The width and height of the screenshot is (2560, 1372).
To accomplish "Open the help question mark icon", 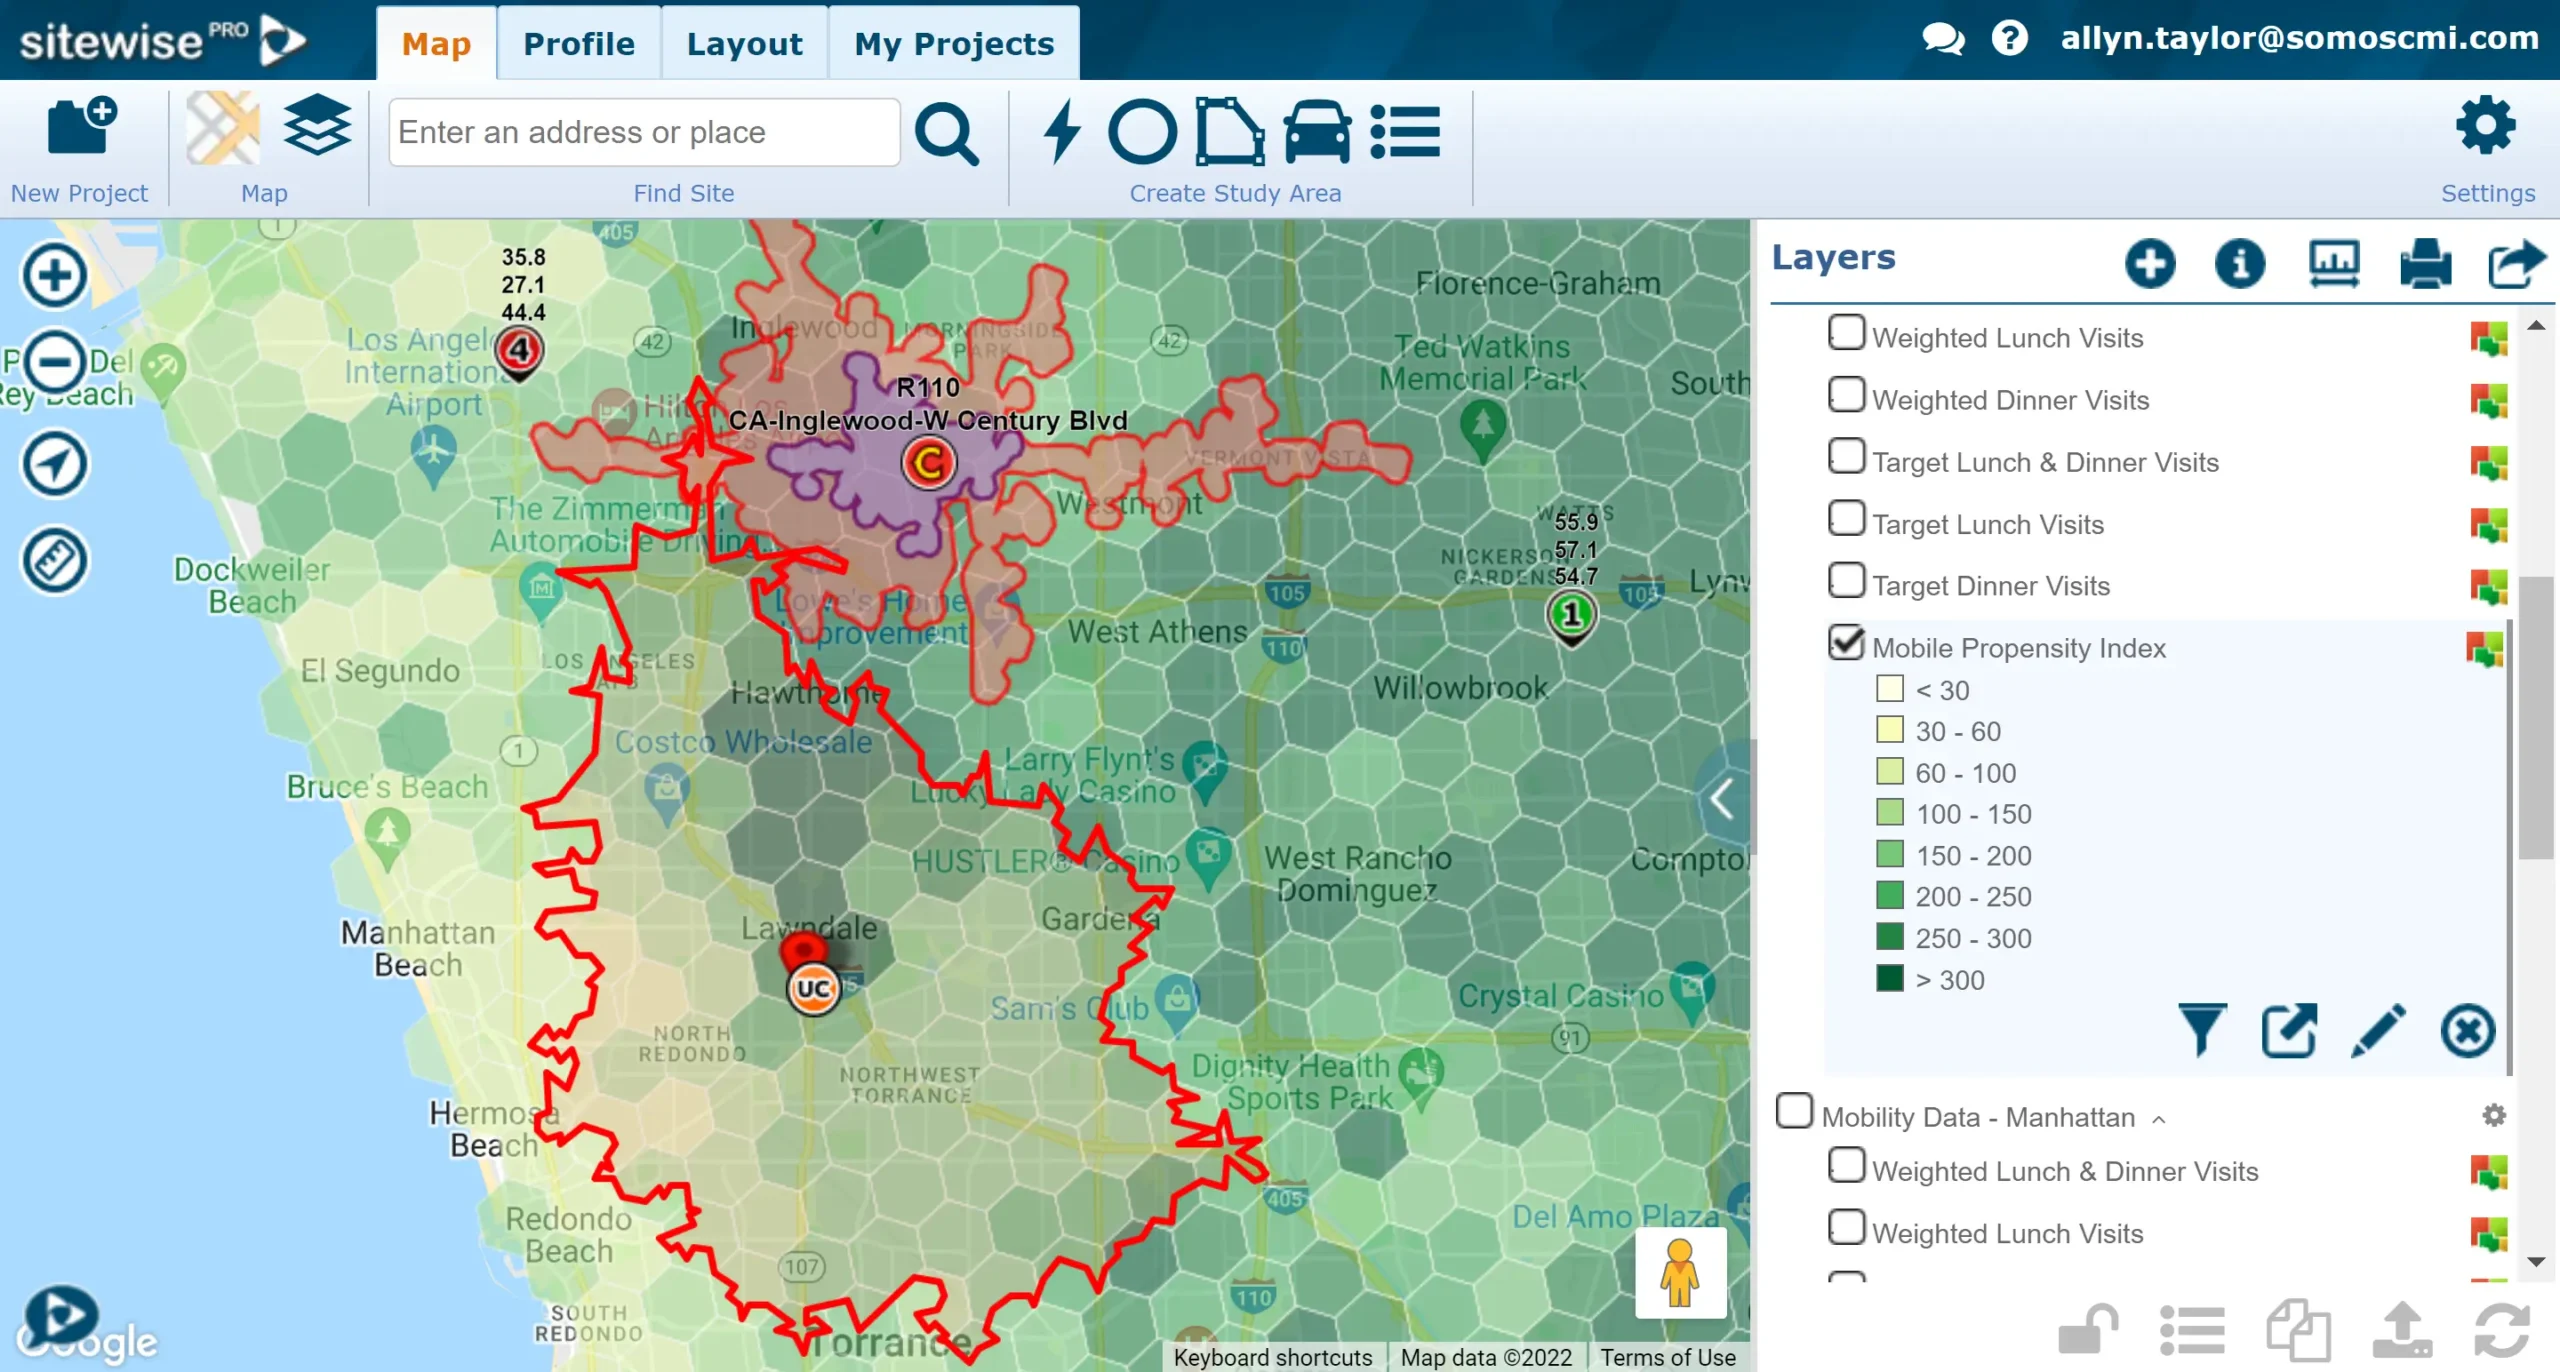I will tap(2009, 39).
